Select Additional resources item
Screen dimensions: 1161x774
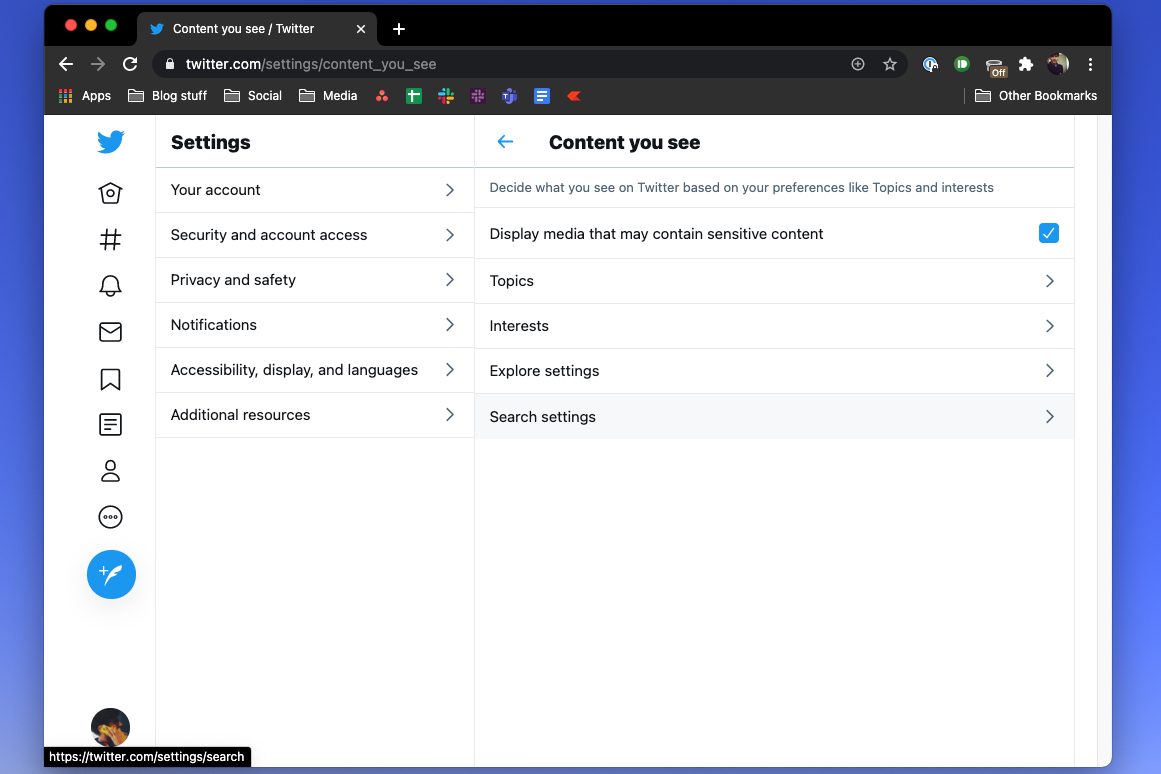click(x=315, y=415)
